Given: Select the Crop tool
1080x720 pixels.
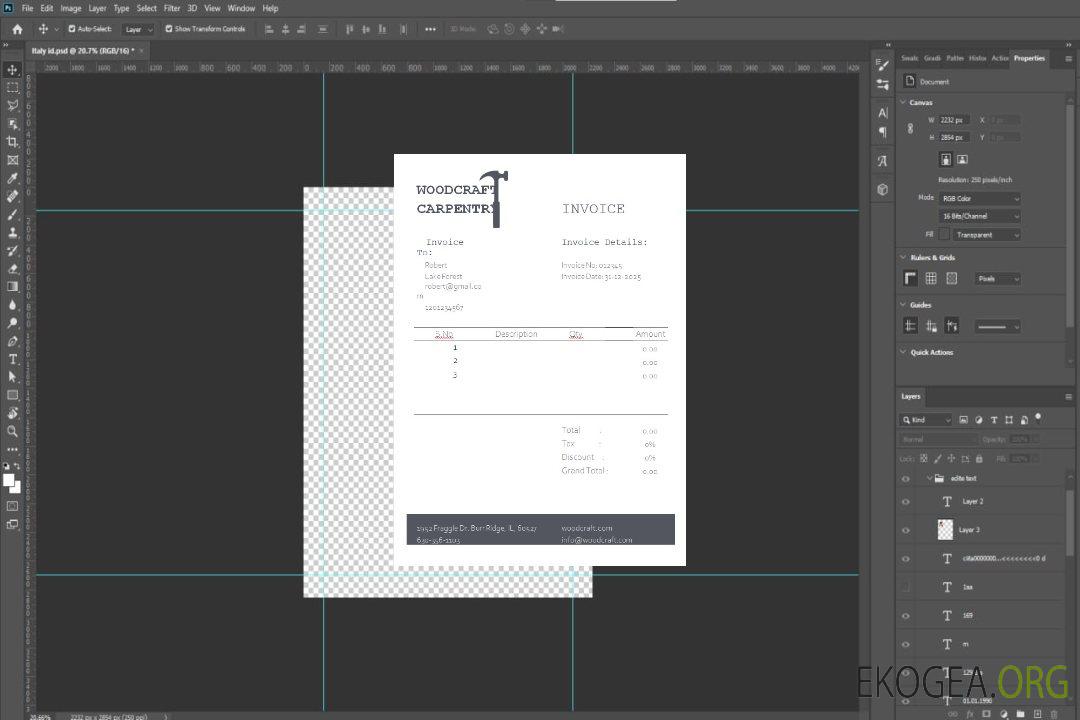Looking at the screenshot, I should [x=12, y=142].
